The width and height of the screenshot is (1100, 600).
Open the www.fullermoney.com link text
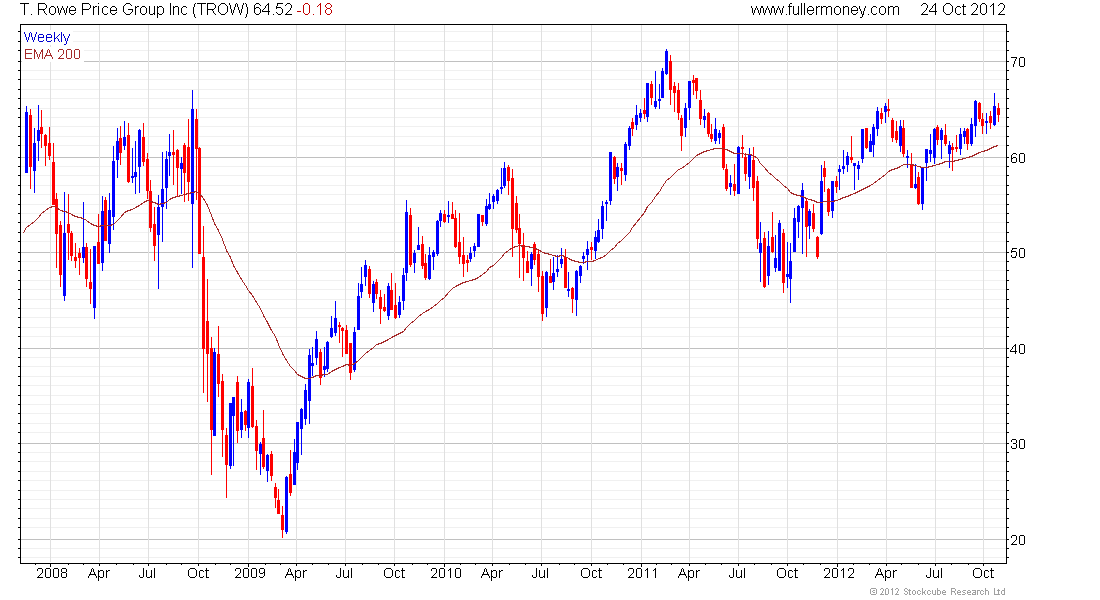pos(825,10)
